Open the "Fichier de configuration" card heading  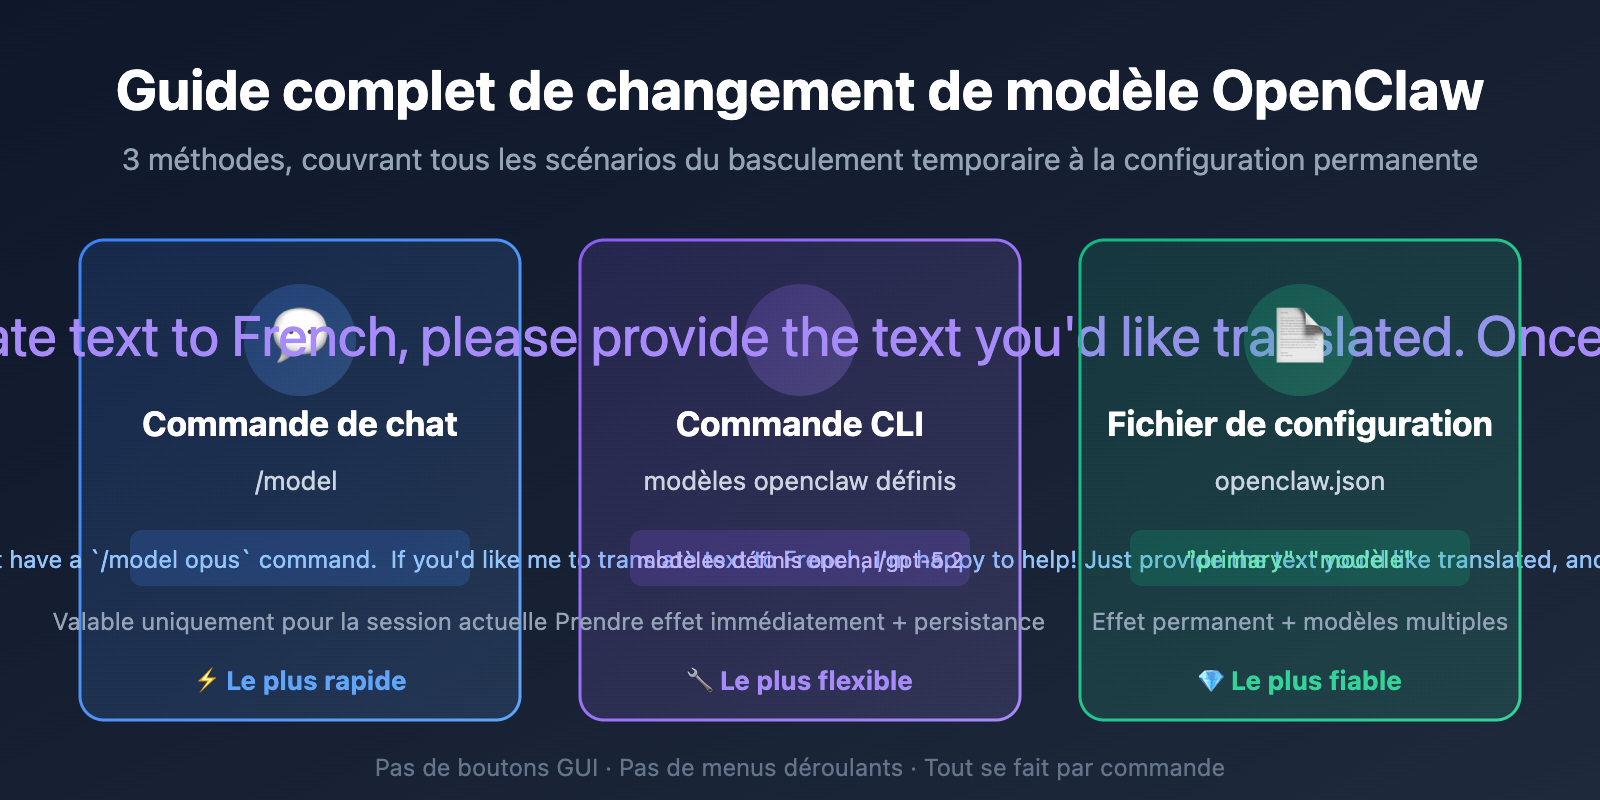[1300, 424]
